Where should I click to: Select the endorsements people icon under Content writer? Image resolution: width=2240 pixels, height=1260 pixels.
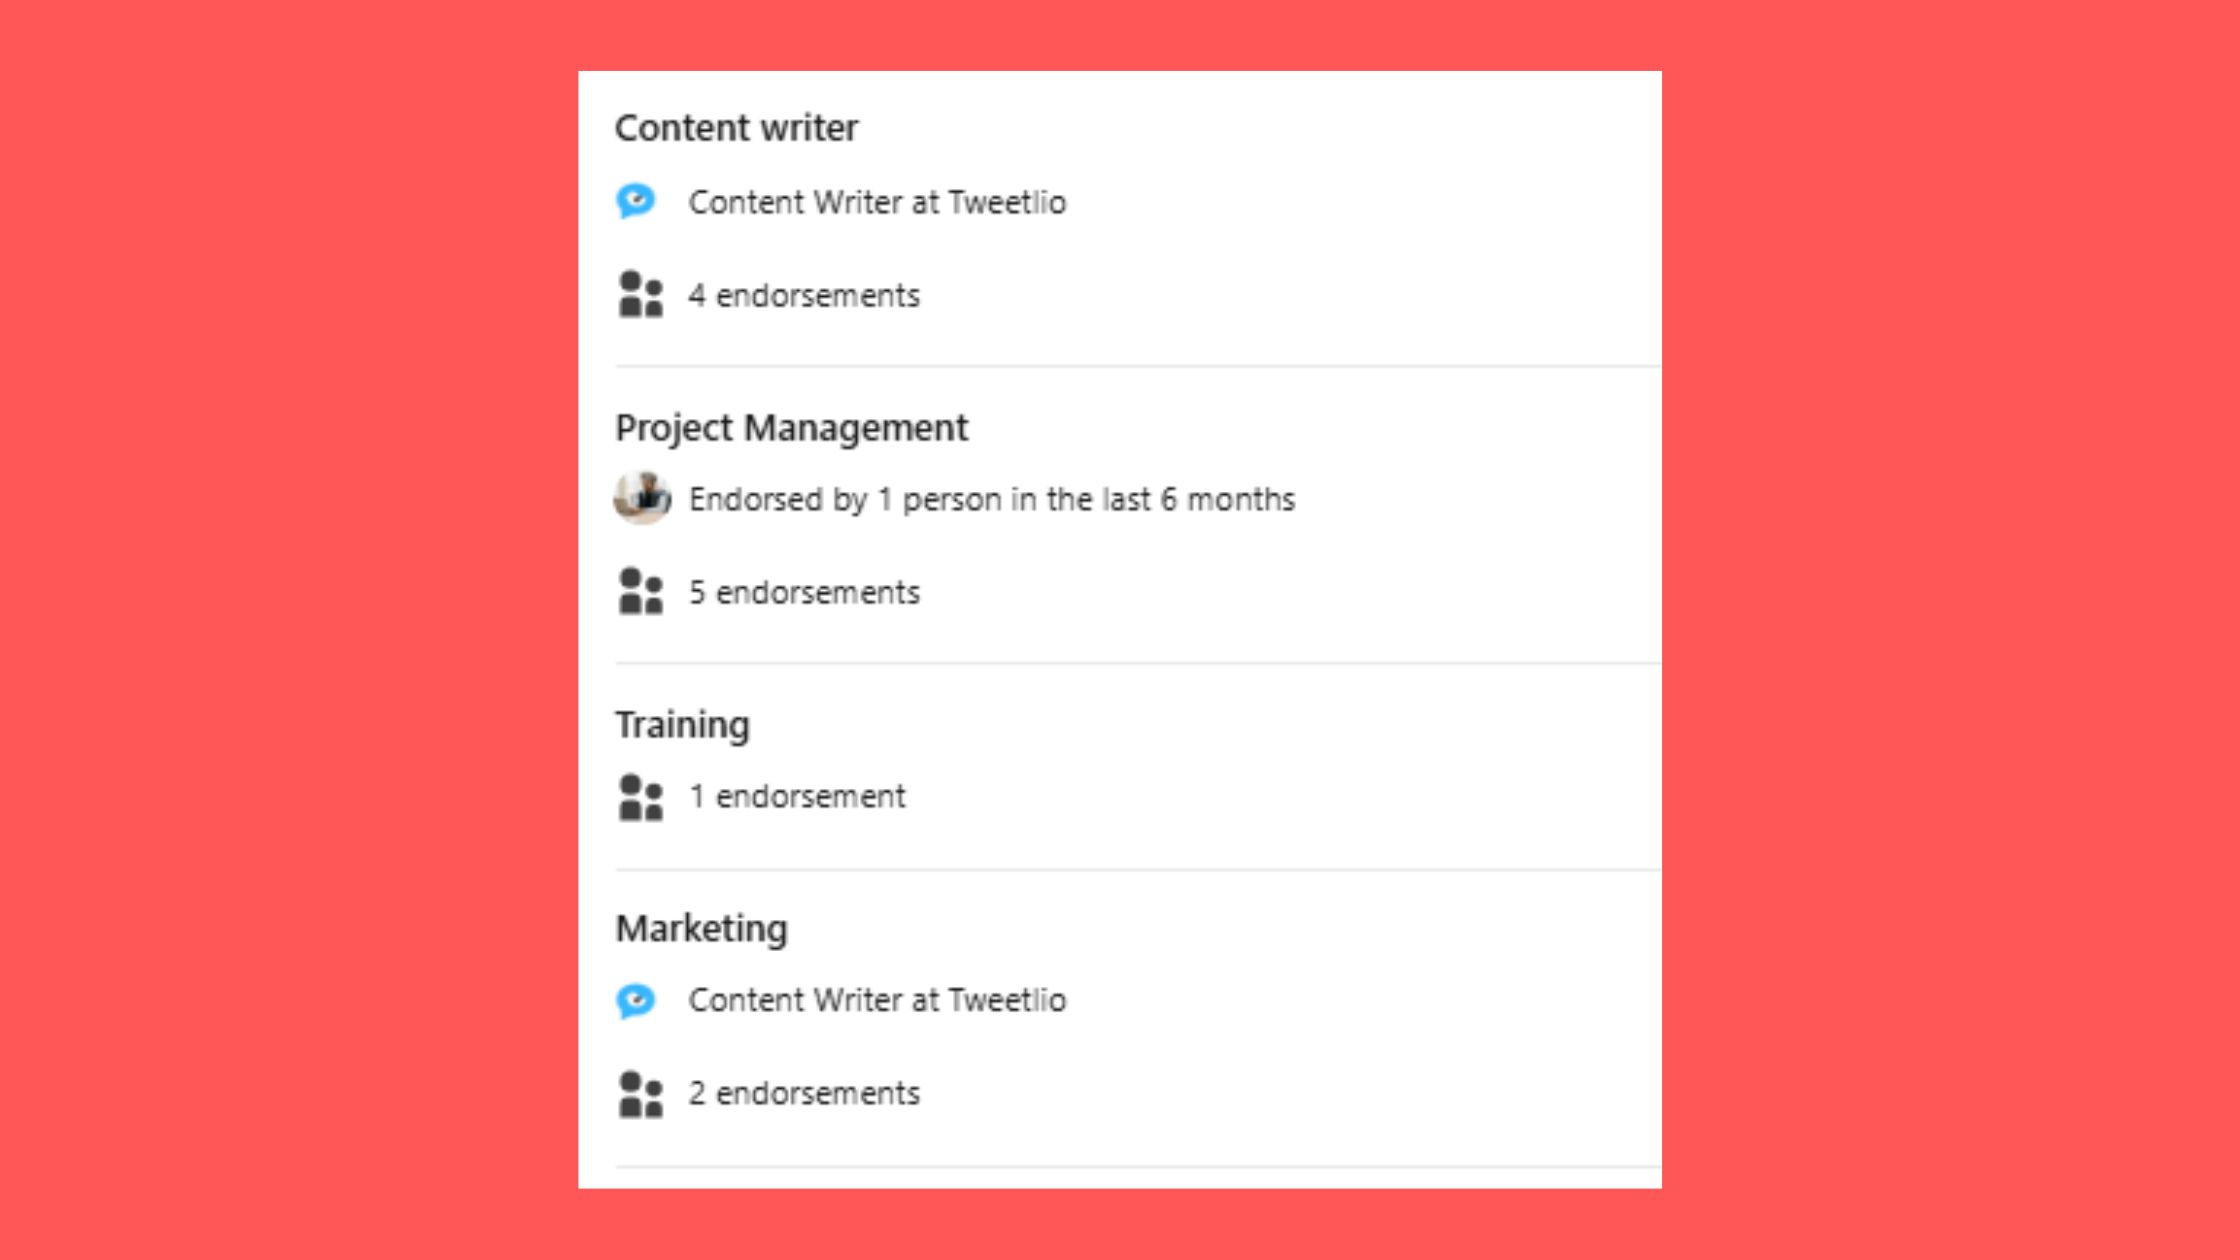point(641,295)
